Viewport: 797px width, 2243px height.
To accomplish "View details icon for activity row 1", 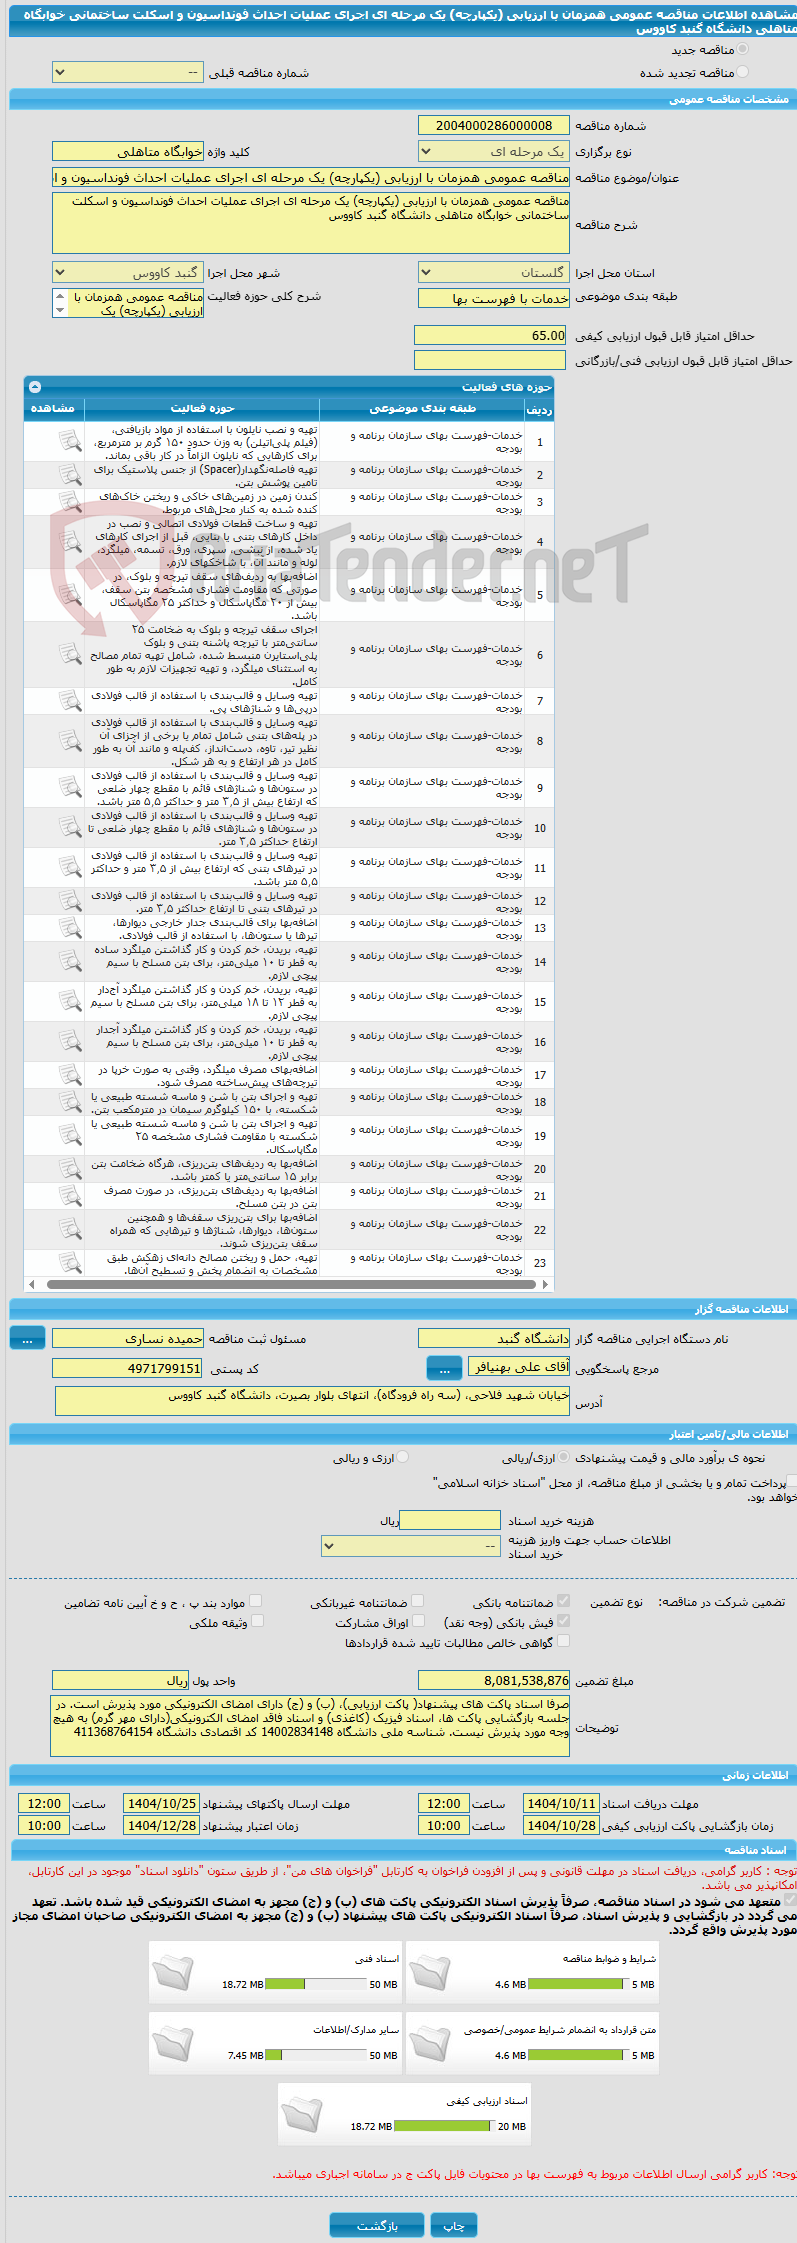I will [69, 441].
